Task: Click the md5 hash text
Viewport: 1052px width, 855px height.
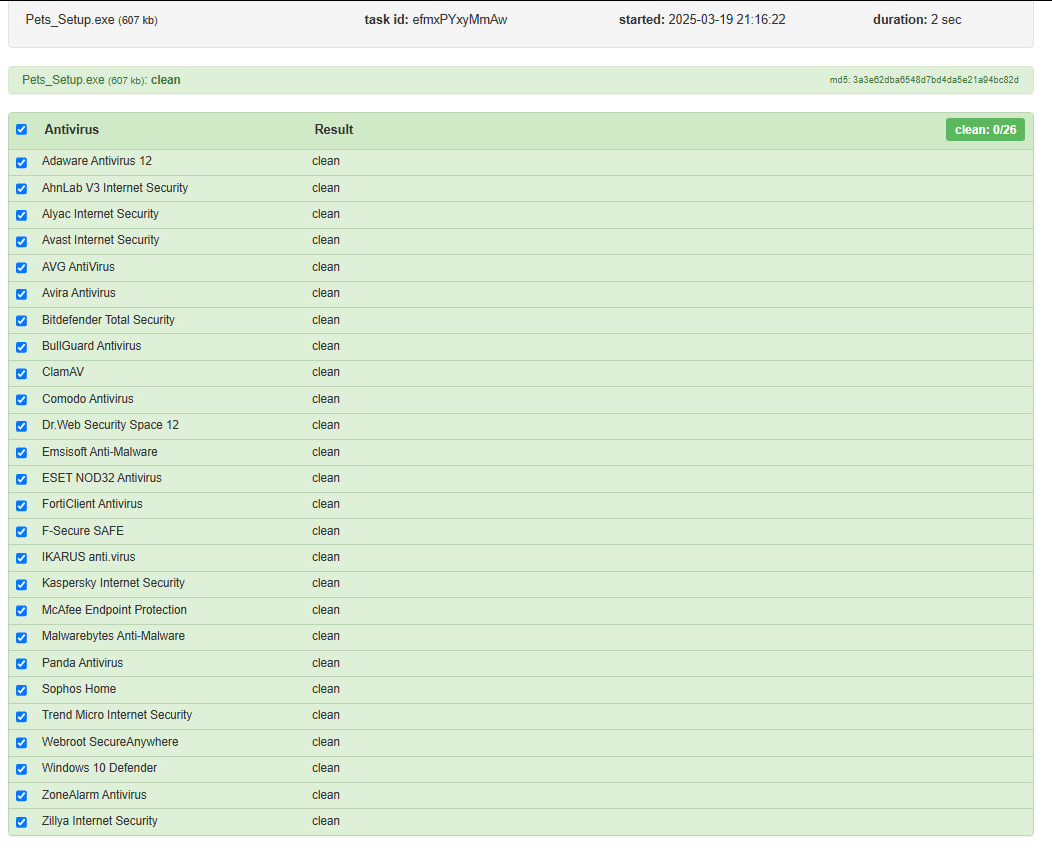Action: [924, 80]
